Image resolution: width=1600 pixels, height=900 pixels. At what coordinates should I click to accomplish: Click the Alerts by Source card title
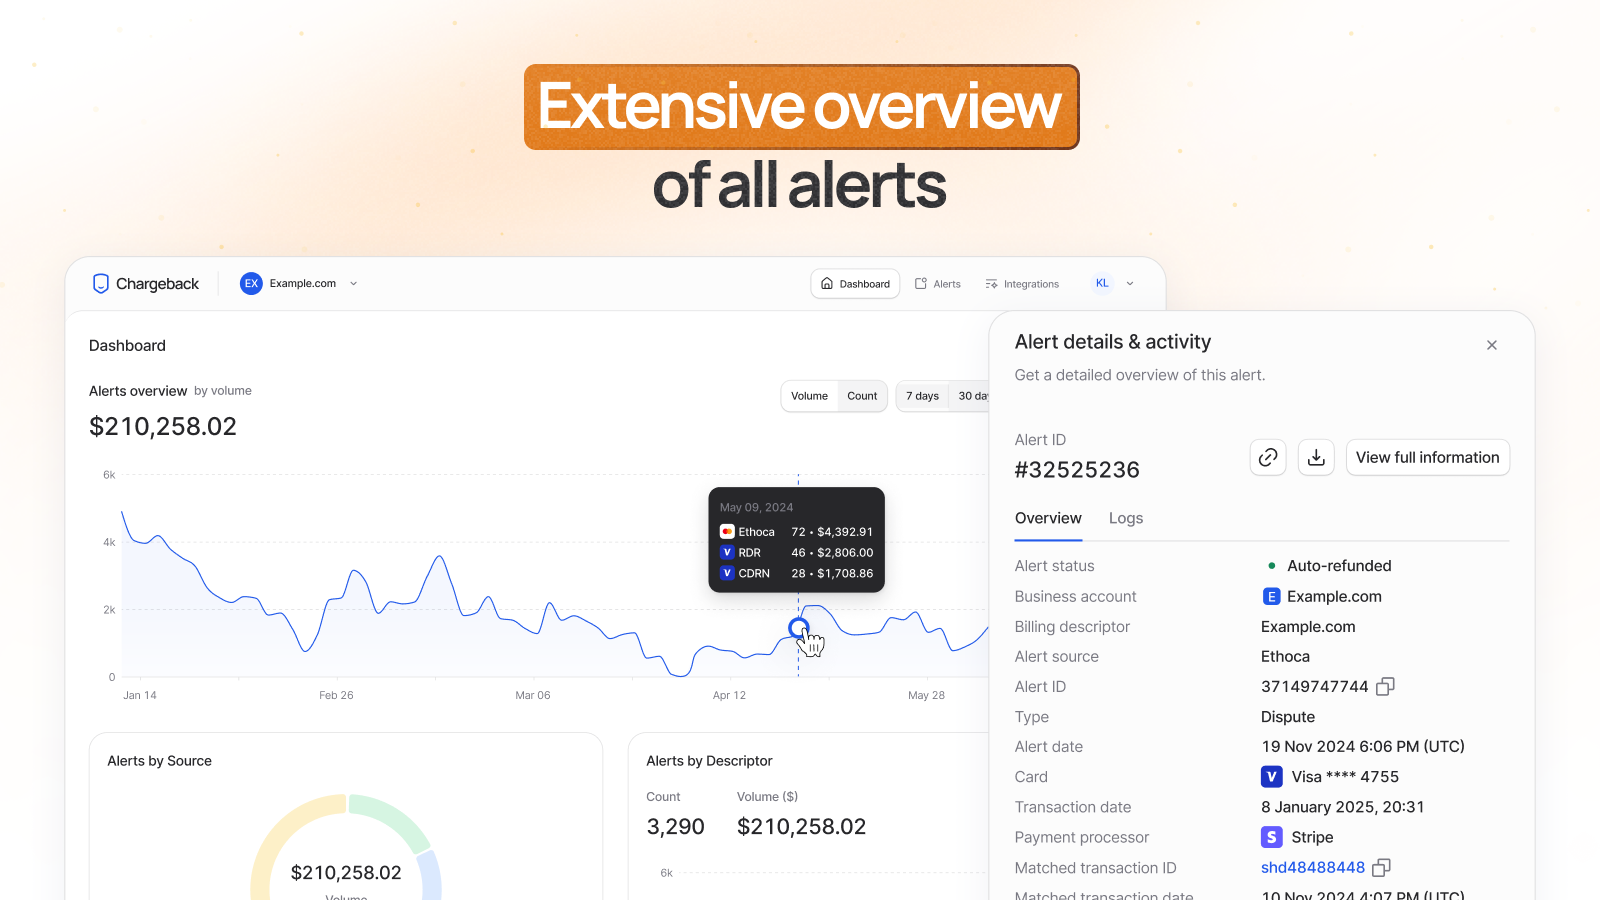coord(159,761)
